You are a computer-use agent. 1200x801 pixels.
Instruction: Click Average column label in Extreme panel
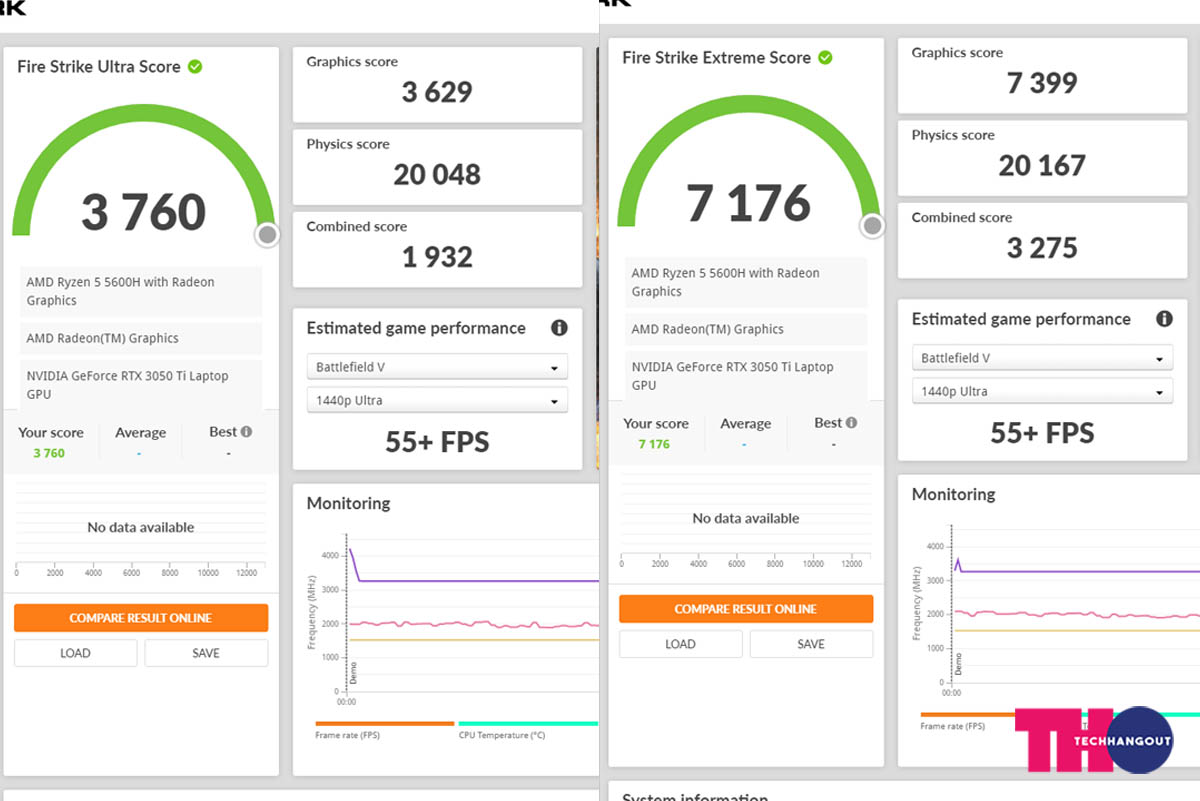(745, 424)
